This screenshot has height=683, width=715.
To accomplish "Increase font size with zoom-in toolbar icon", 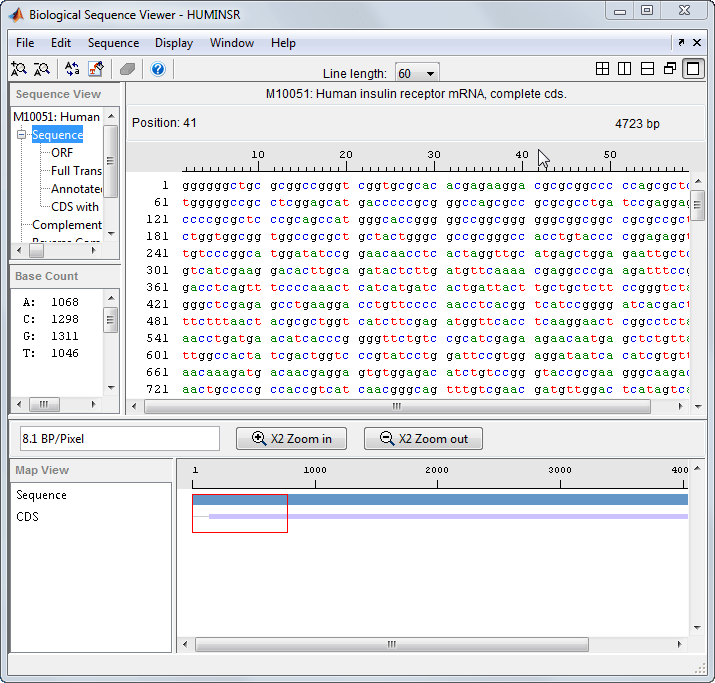I will 19,69.
